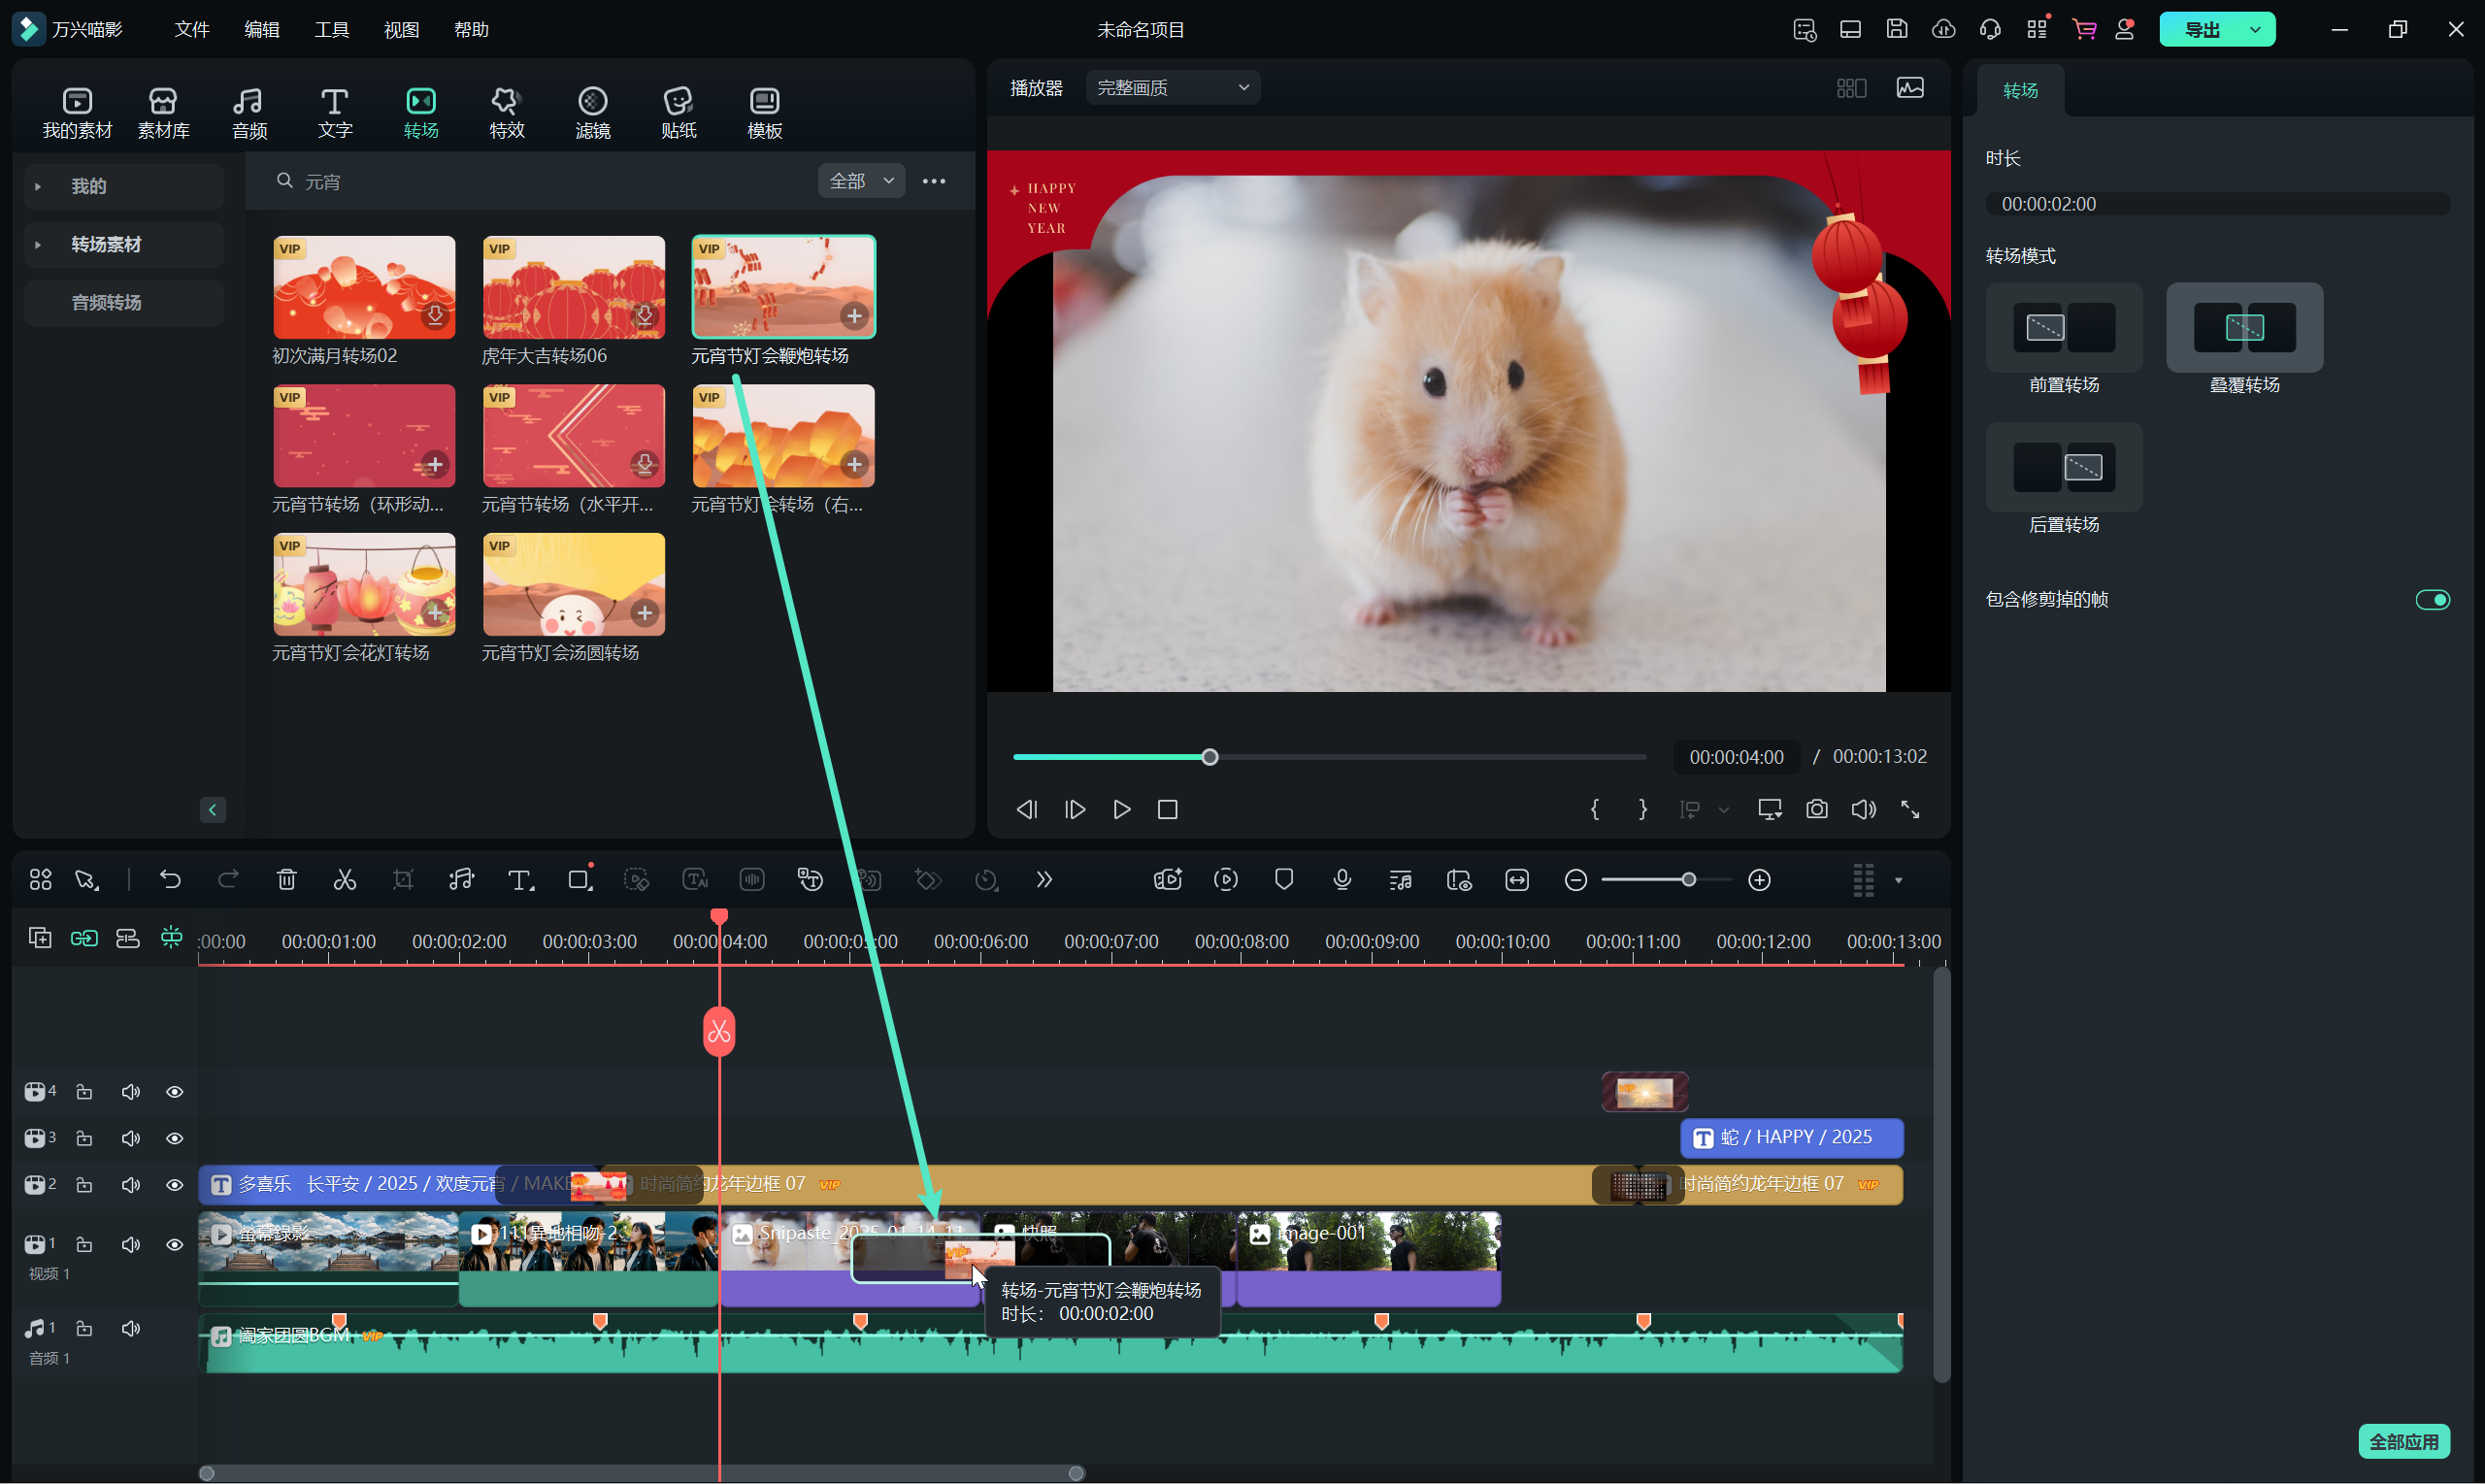Open the 完整画质 quality dropdown

pyautogui.click(x=1172, y=88)
